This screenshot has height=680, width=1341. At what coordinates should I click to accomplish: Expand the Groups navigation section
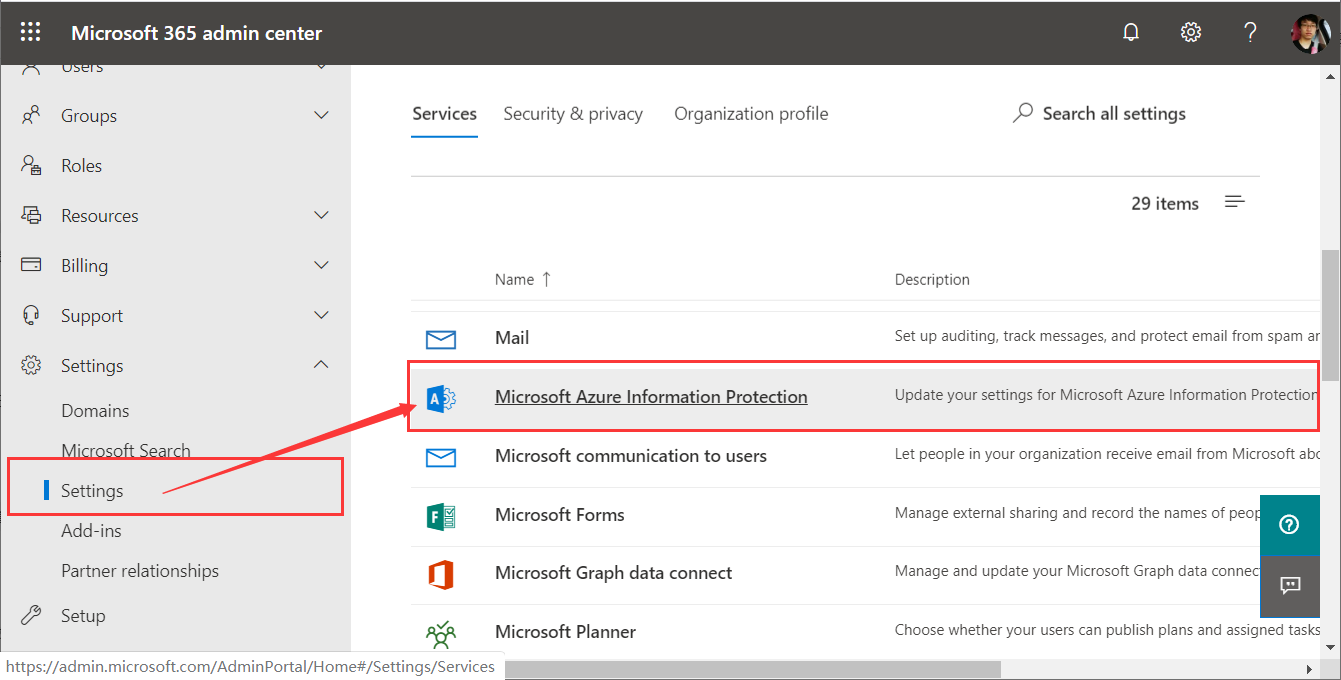pyautogui.click(x=321, y=116)
